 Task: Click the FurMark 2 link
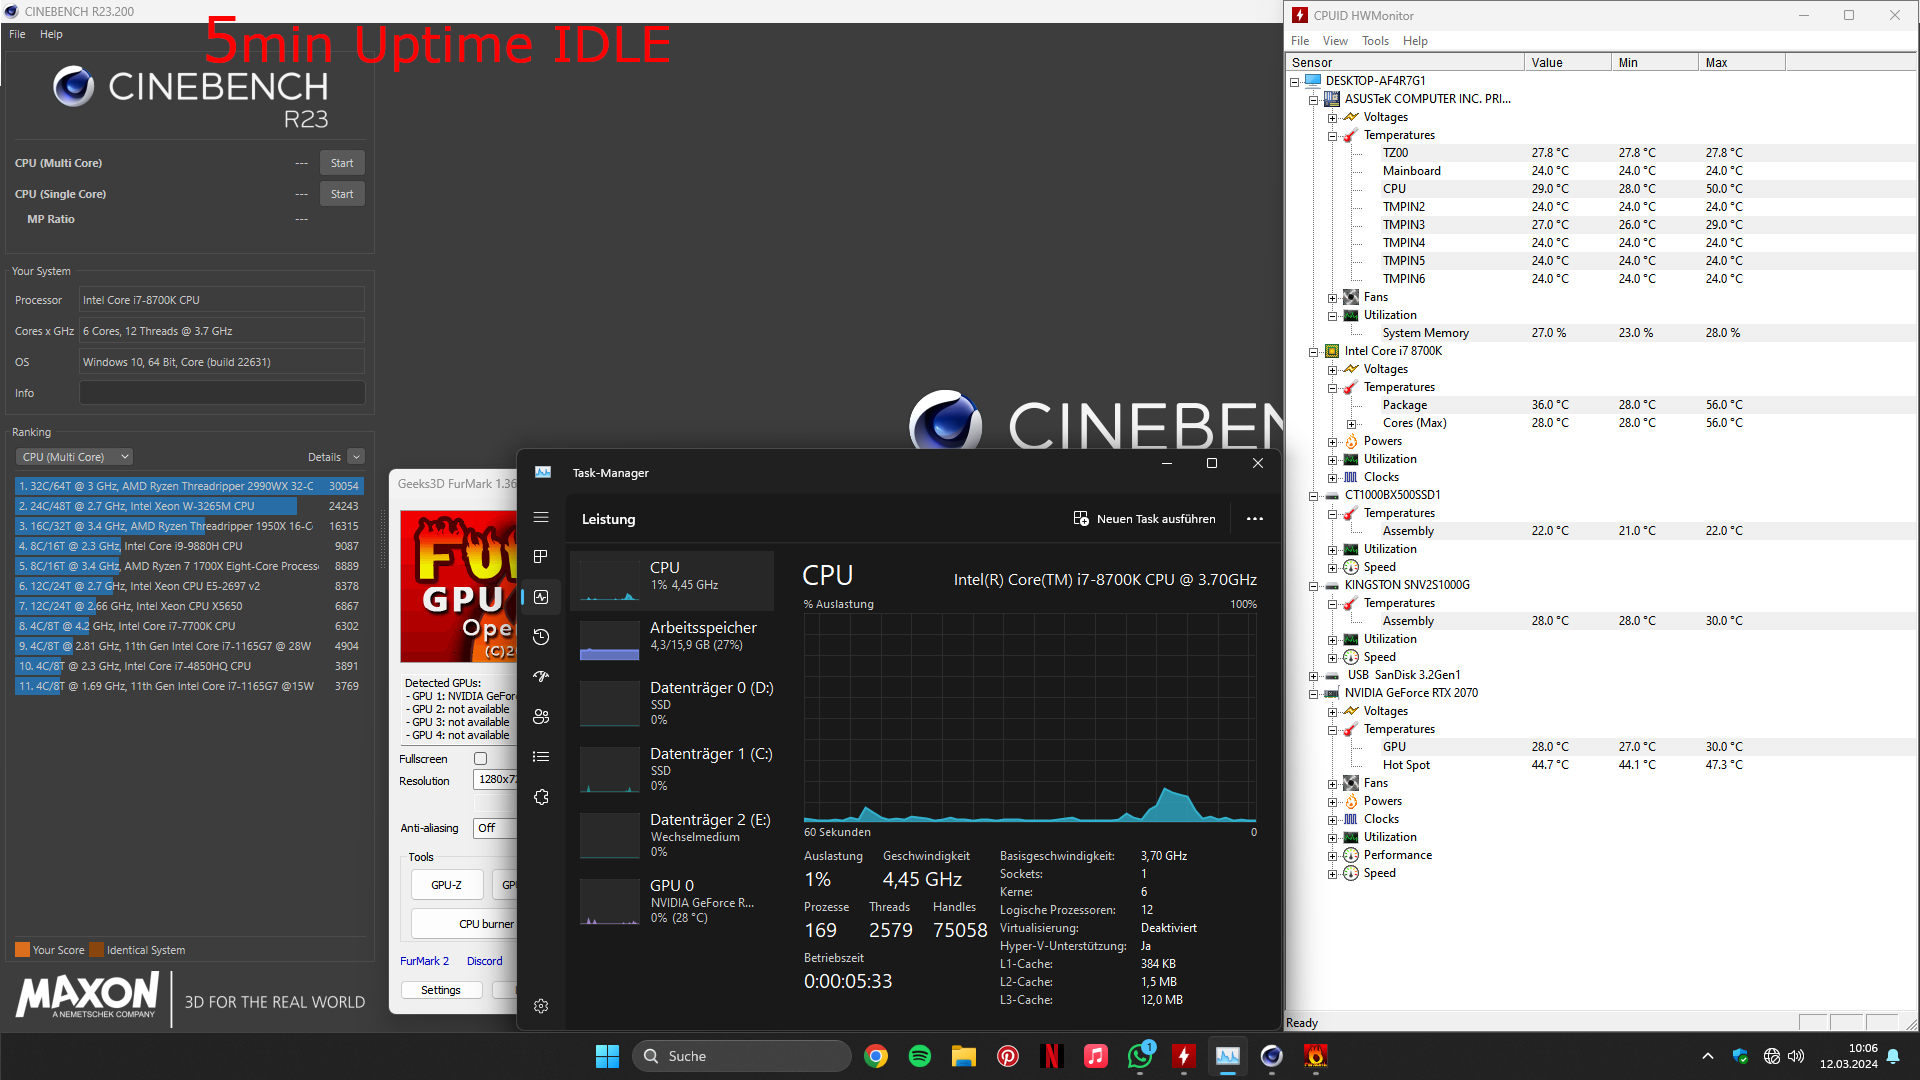click(424, 961)
